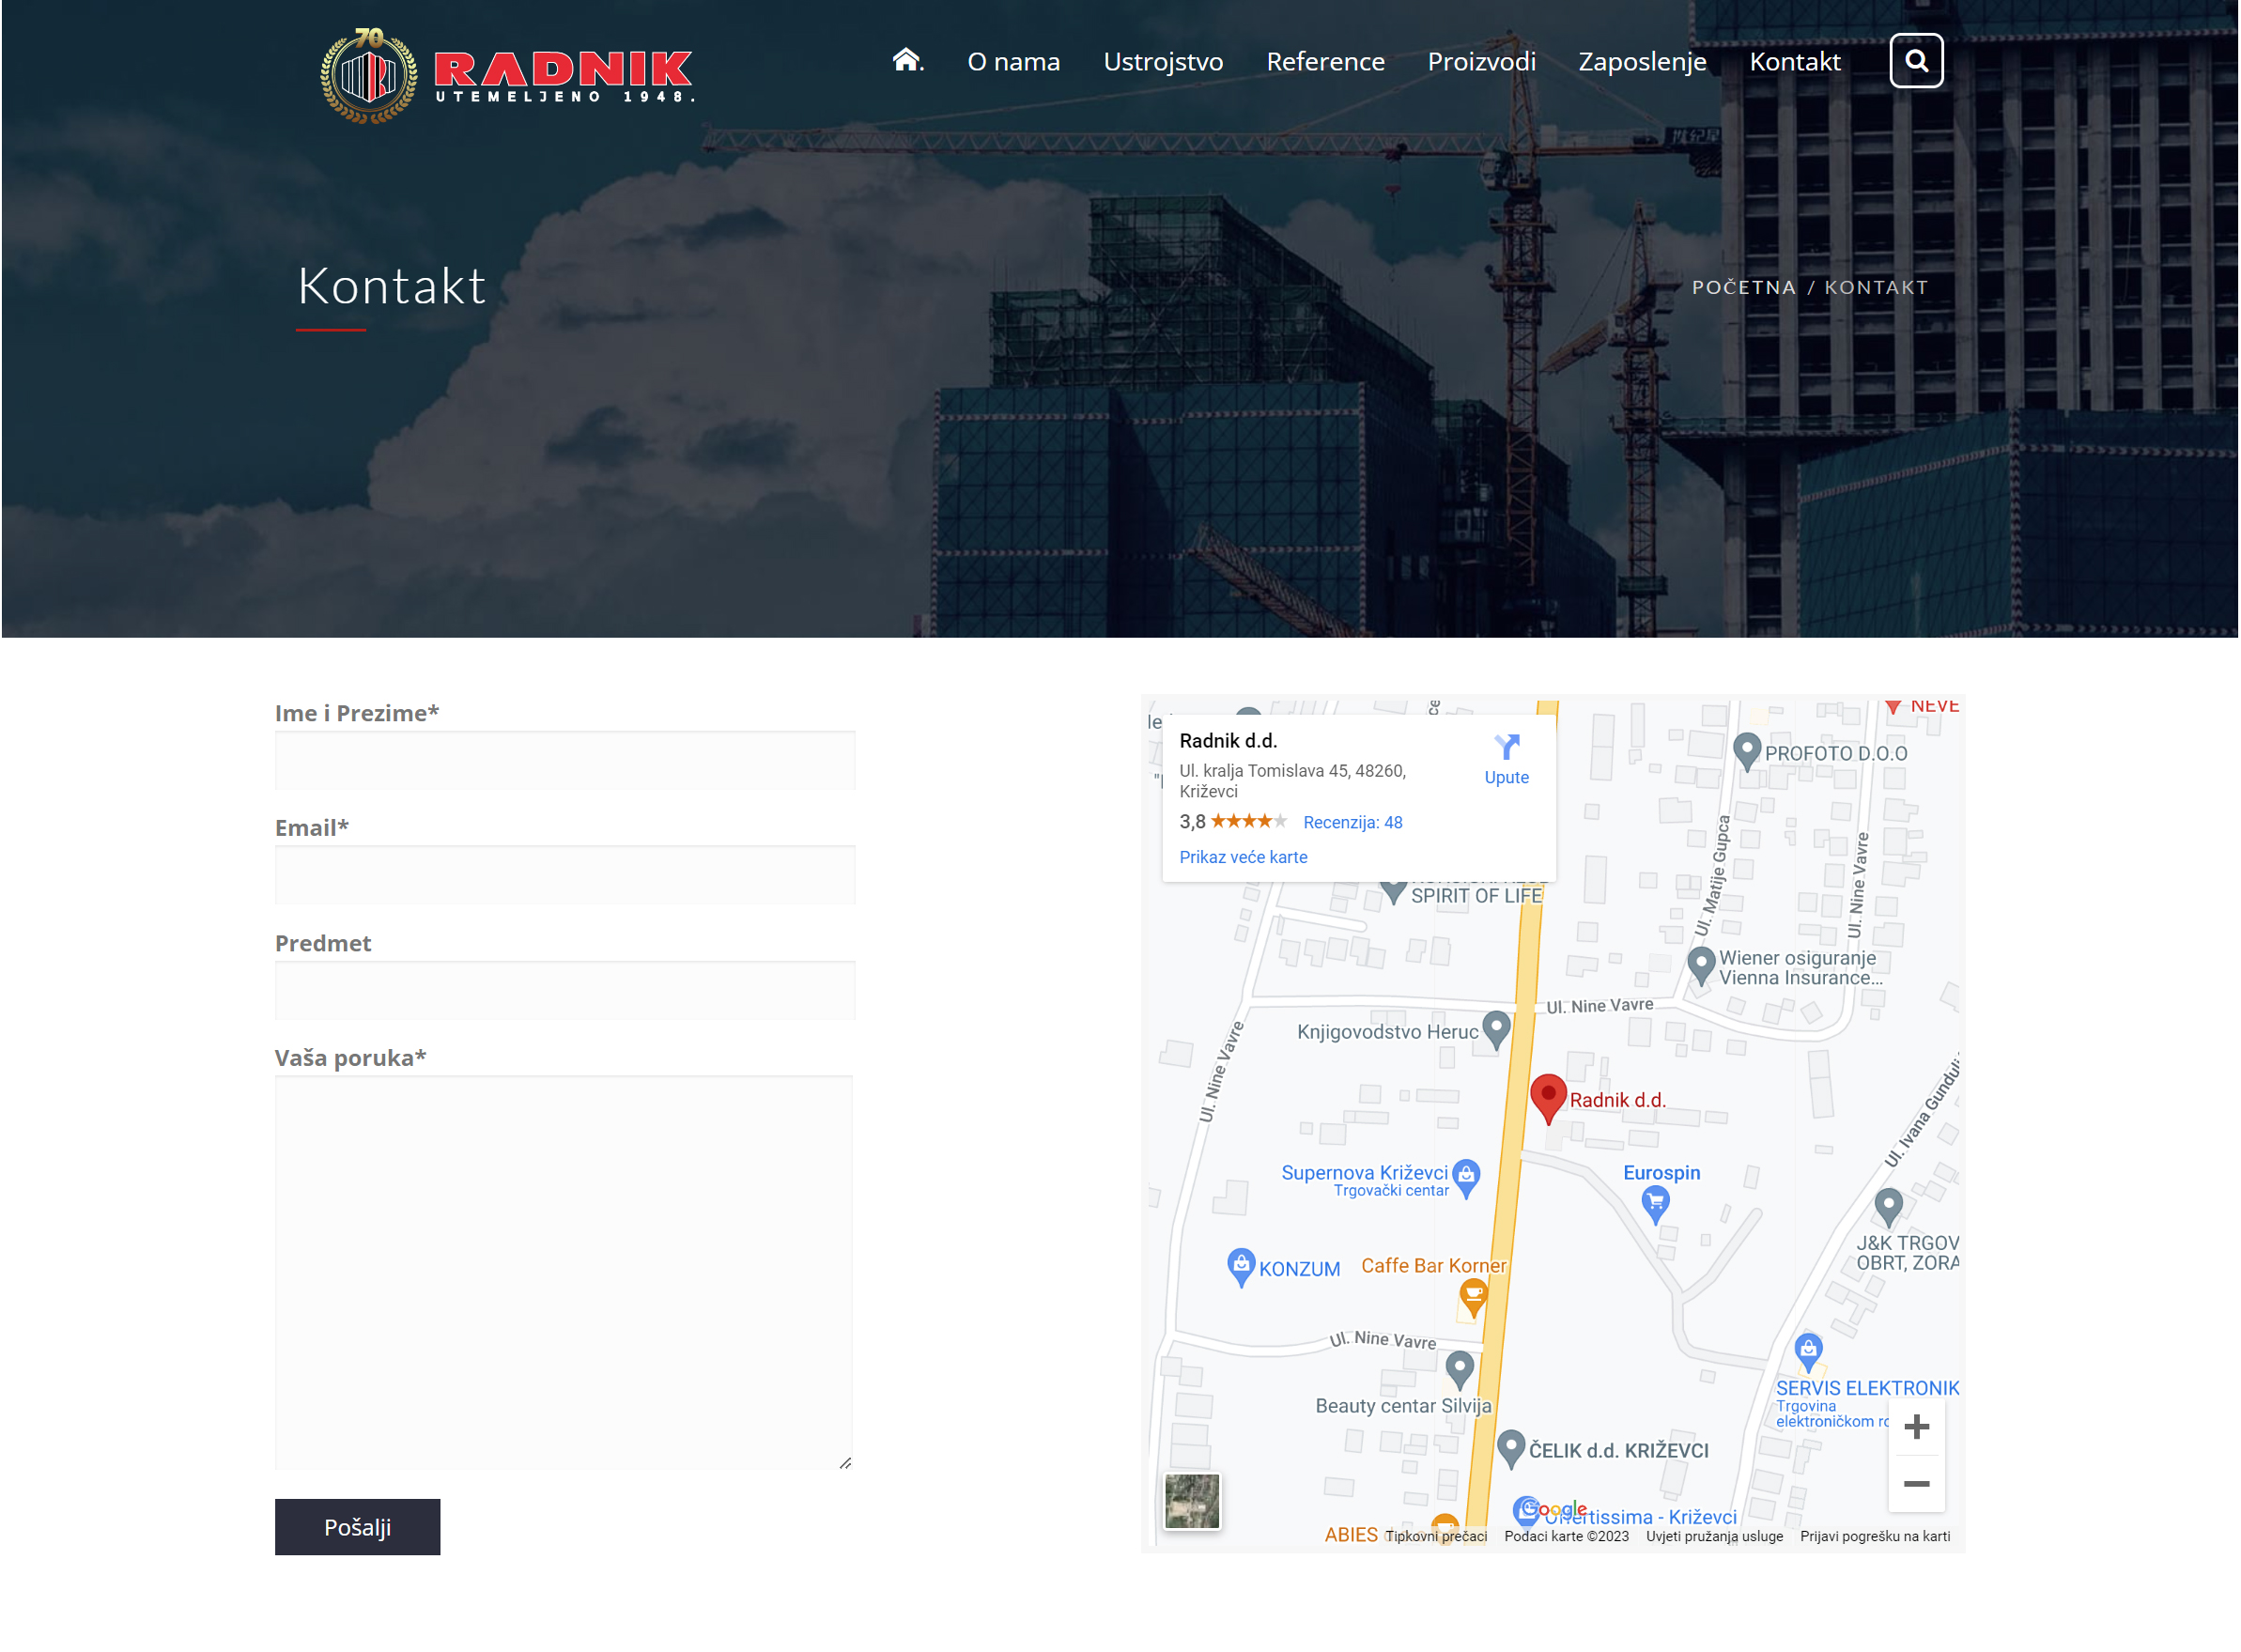2241x1652 pixels.
Task: Focus the Ime i Prezime input field
Action: click(565, 761)
